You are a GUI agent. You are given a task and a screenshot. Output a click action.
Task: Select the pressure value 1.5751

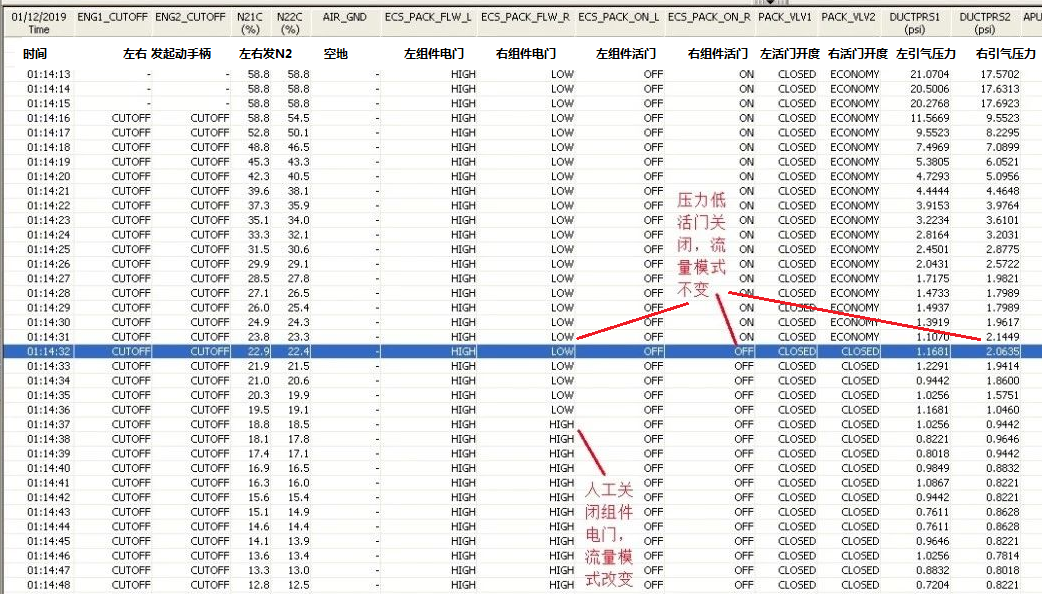[1003, 395]
